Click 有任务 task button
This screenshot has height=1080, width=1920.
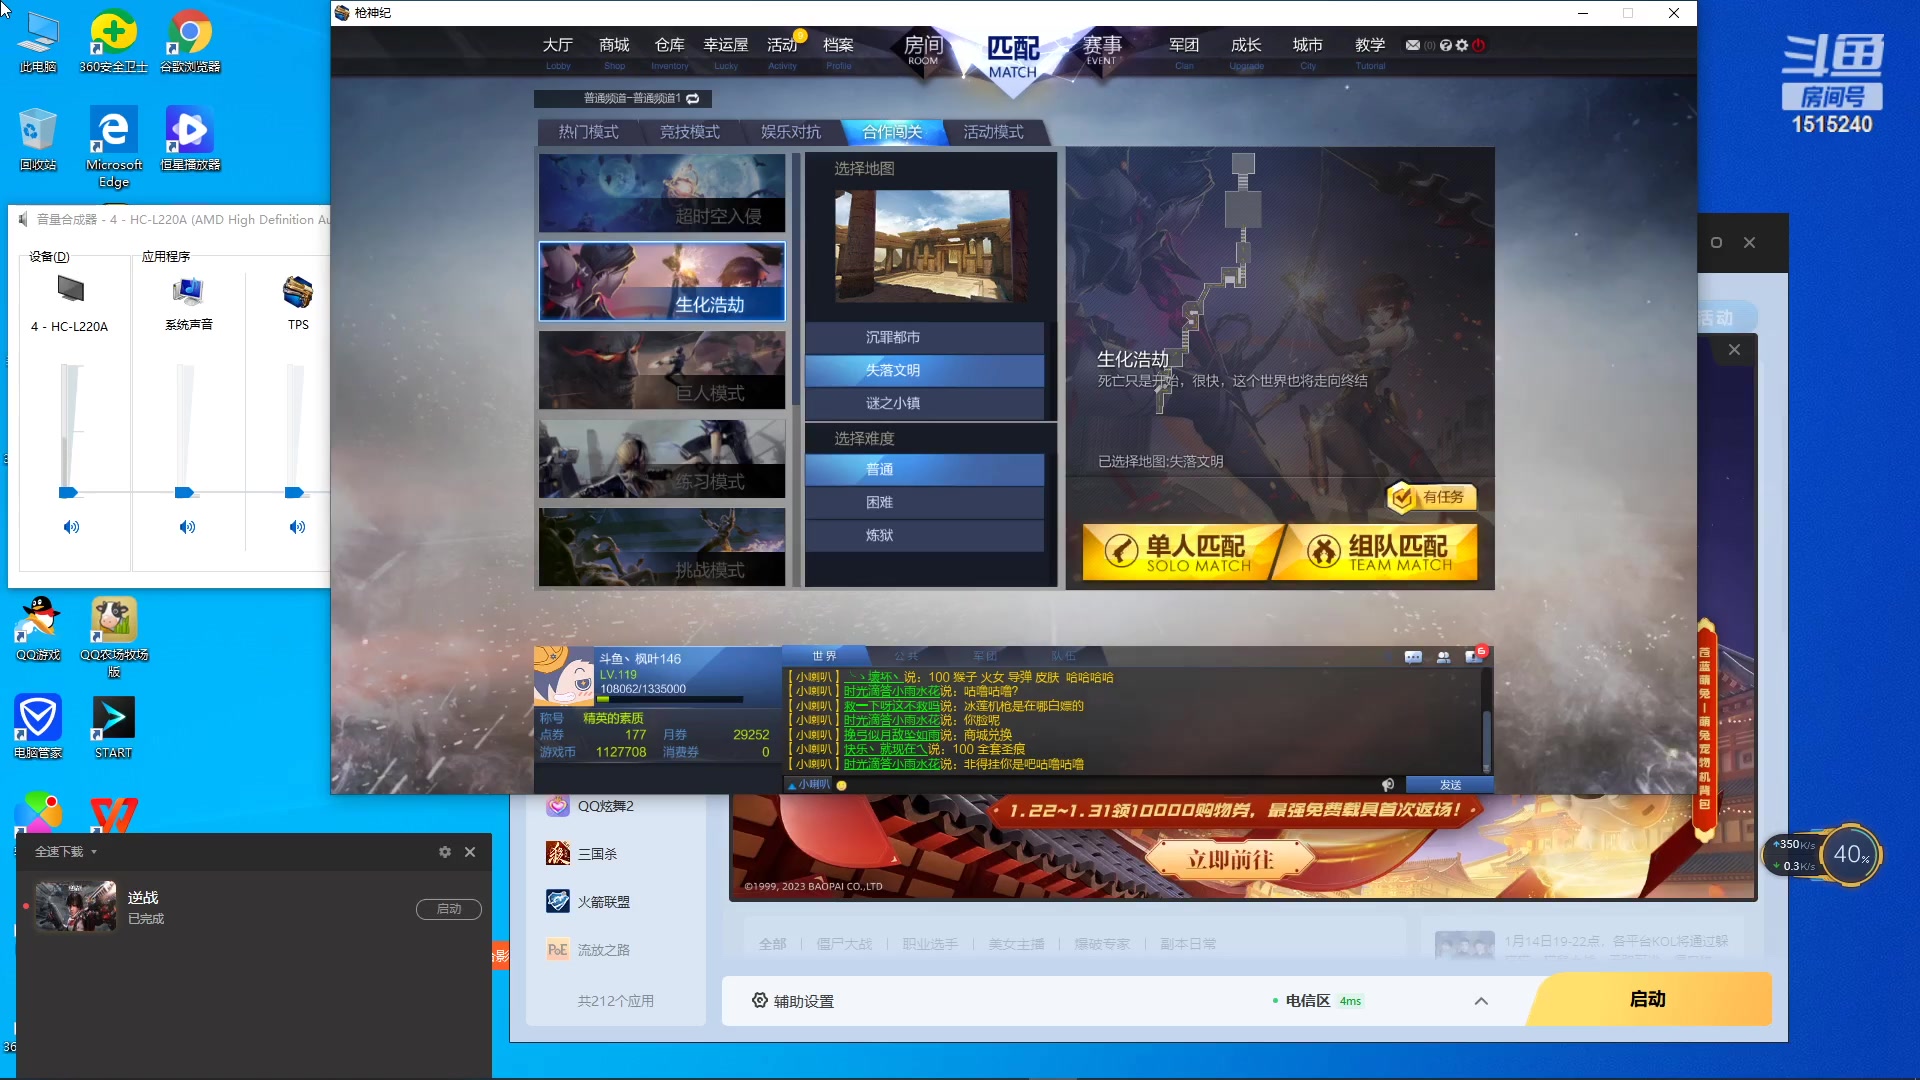(1432, 497)
